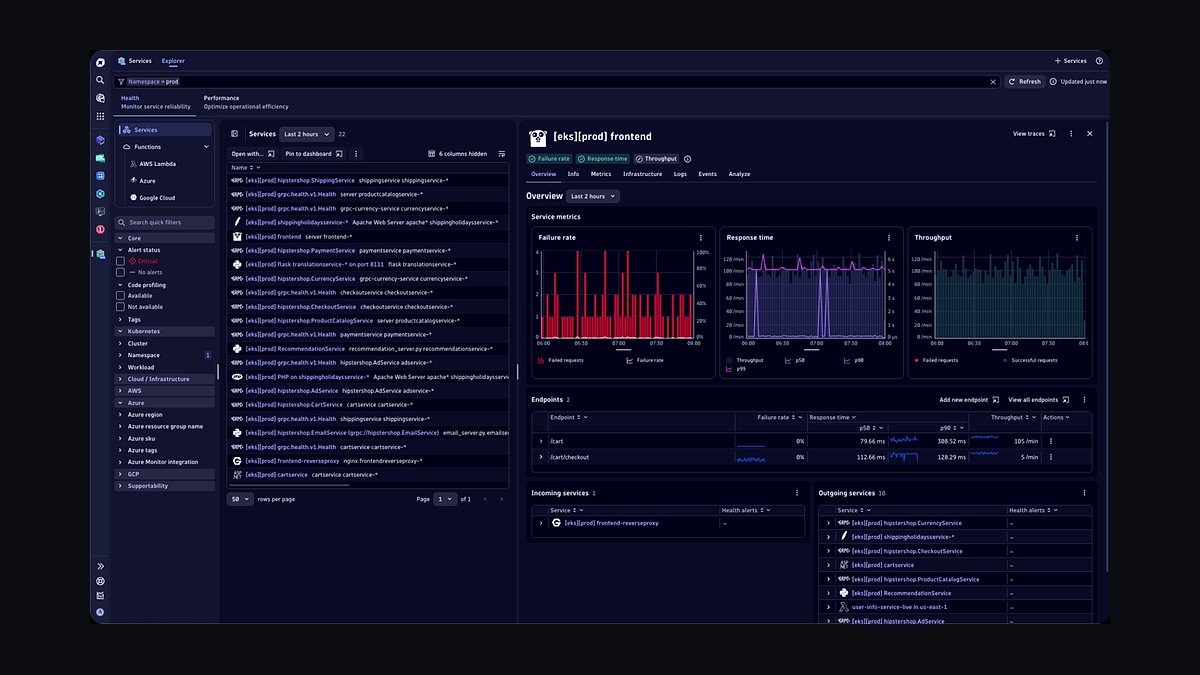Close the frontend detail panel
Viewport: 1200px width, 675px height.
click(x=1090, y=133)
